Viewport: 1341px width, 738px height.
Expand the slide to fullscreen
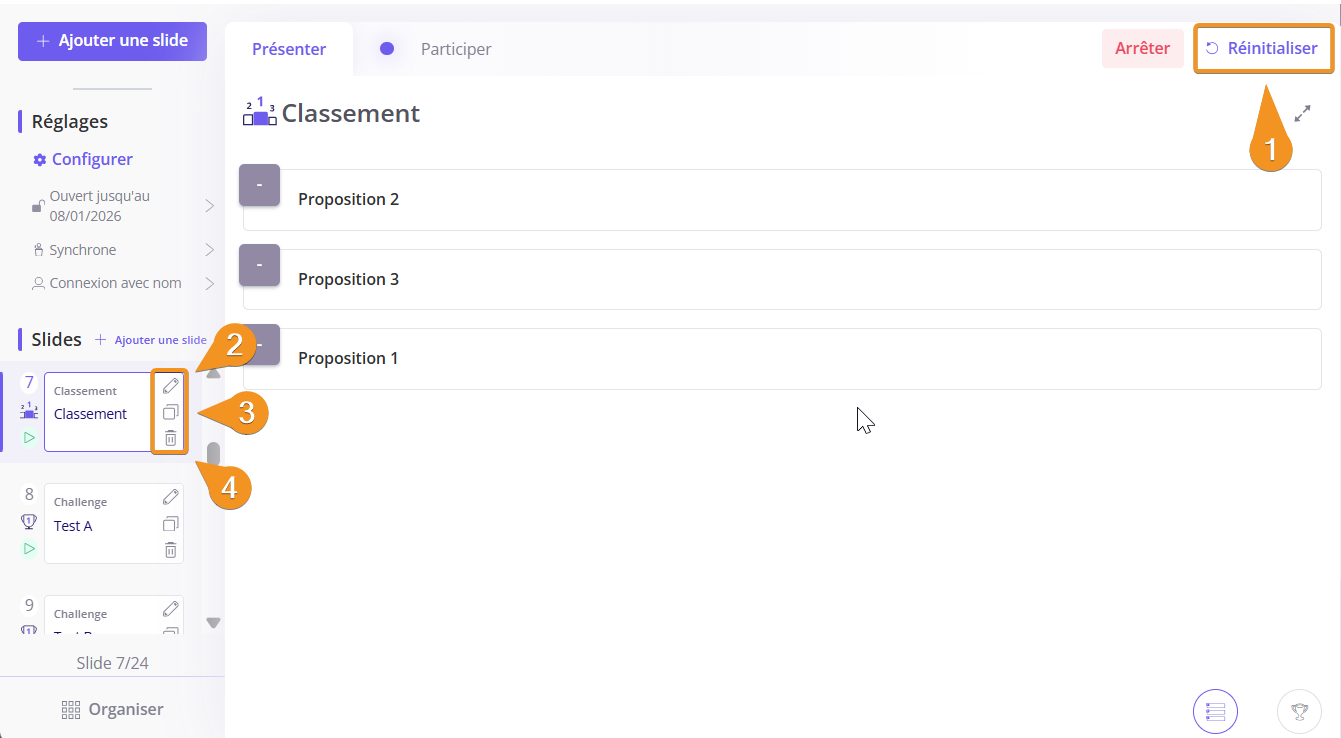tap(1302, 114)
